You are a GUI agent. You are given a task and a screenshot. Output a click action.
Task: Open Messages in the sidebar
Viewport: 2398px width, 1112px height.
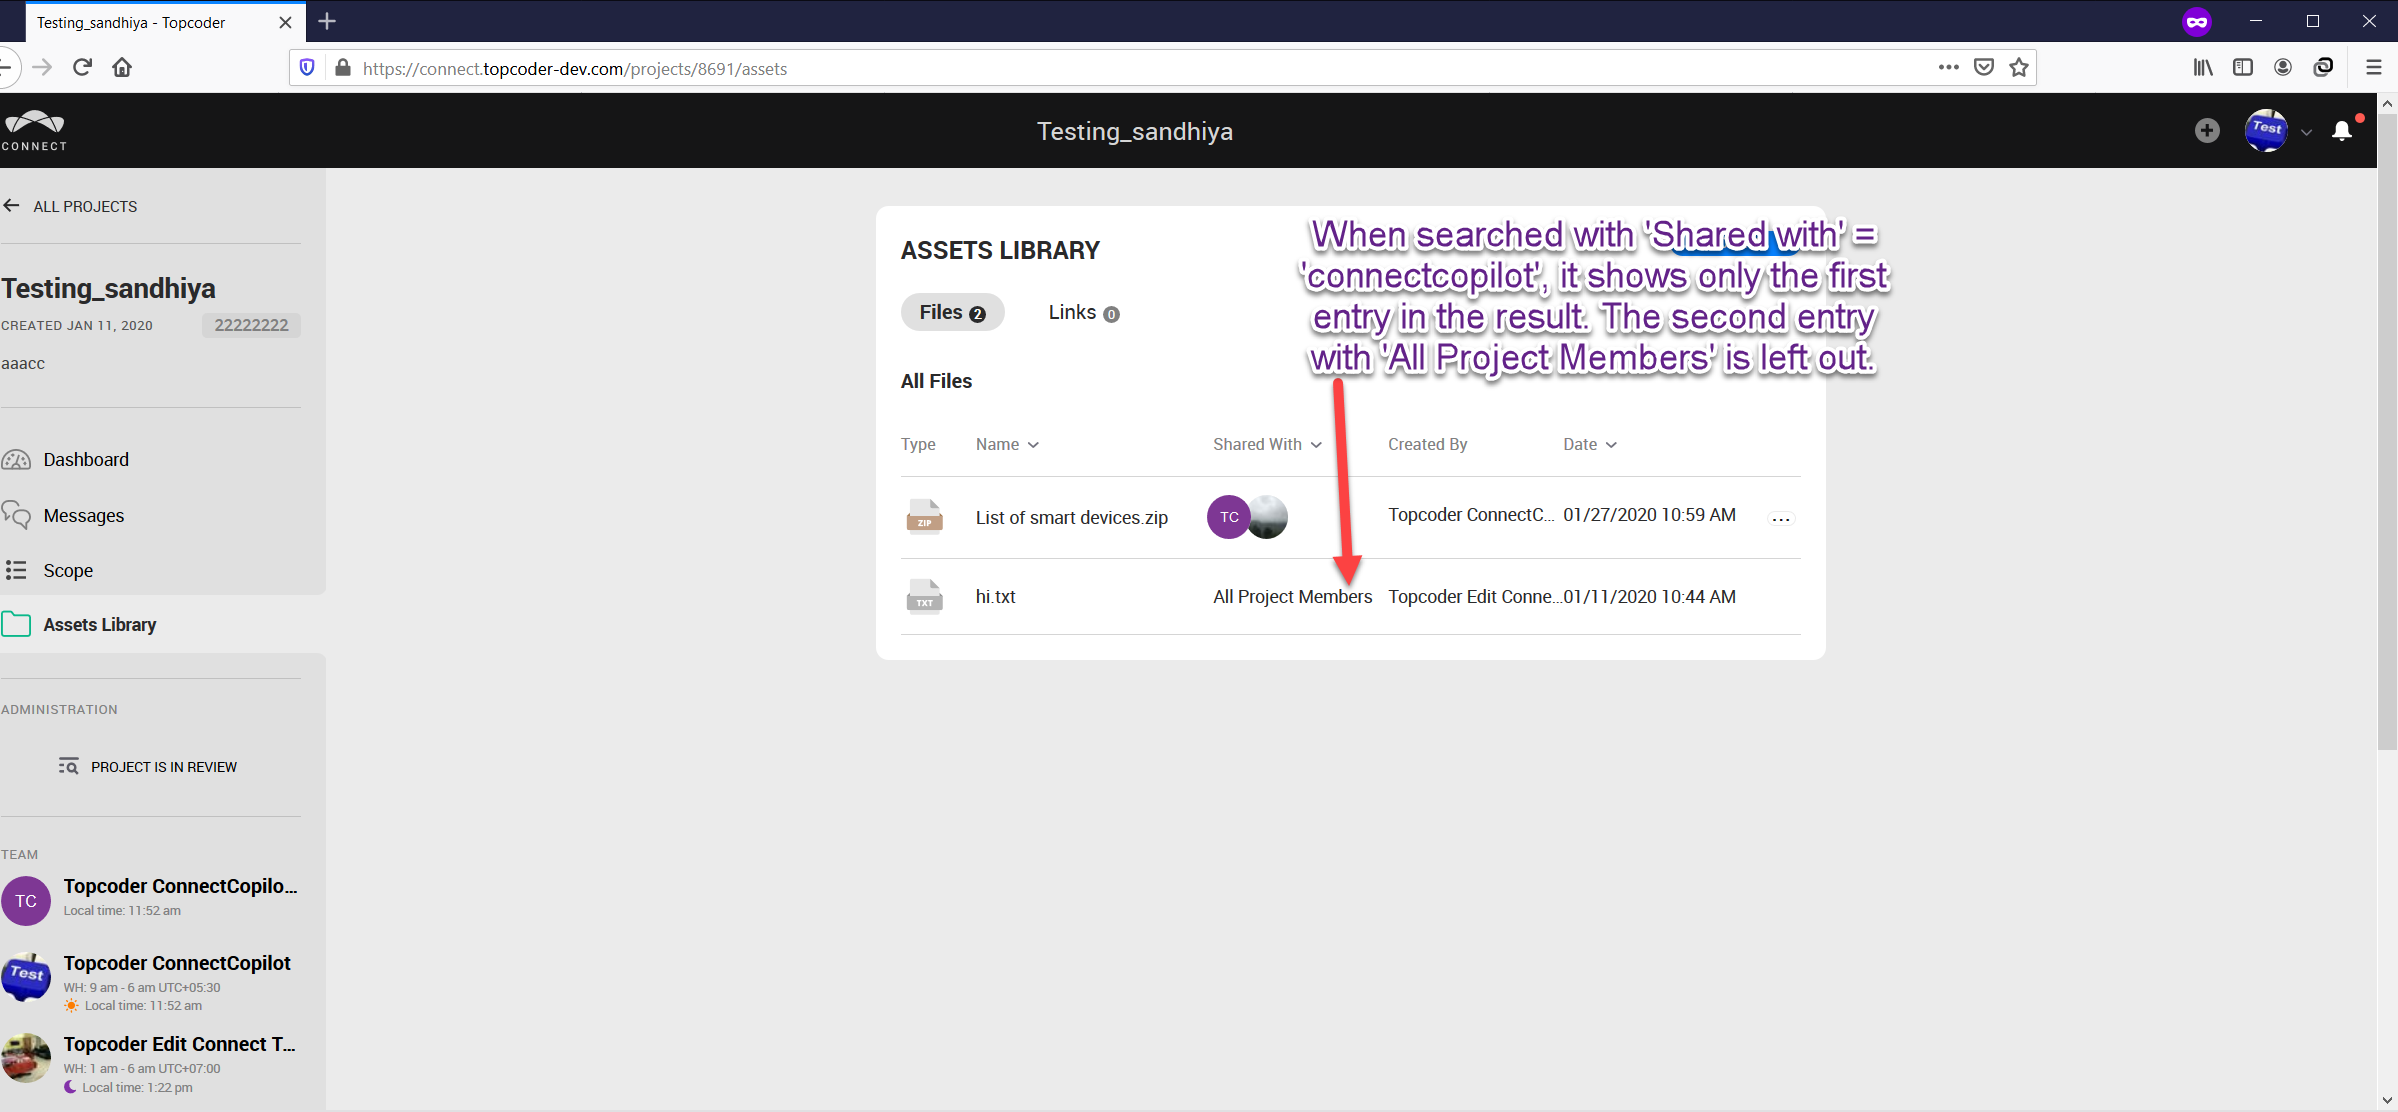[84, 516]
